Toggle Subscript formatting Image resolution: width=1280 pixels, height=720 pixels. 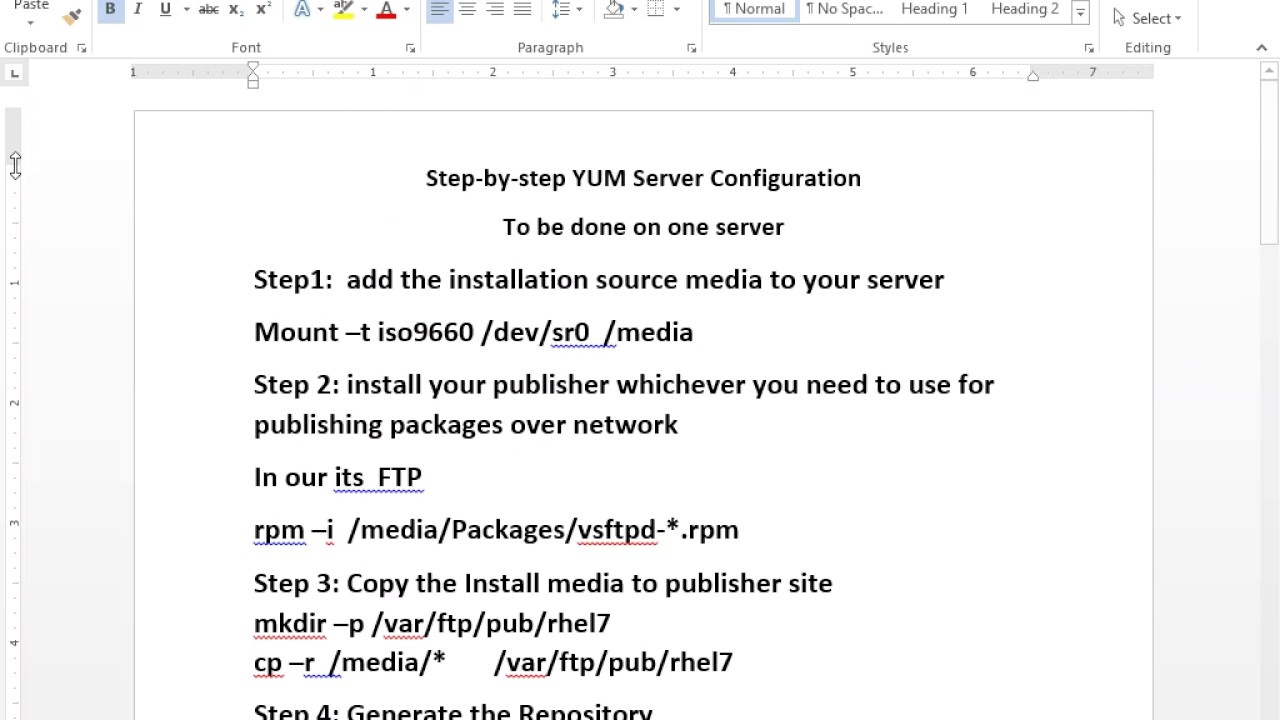236,10
